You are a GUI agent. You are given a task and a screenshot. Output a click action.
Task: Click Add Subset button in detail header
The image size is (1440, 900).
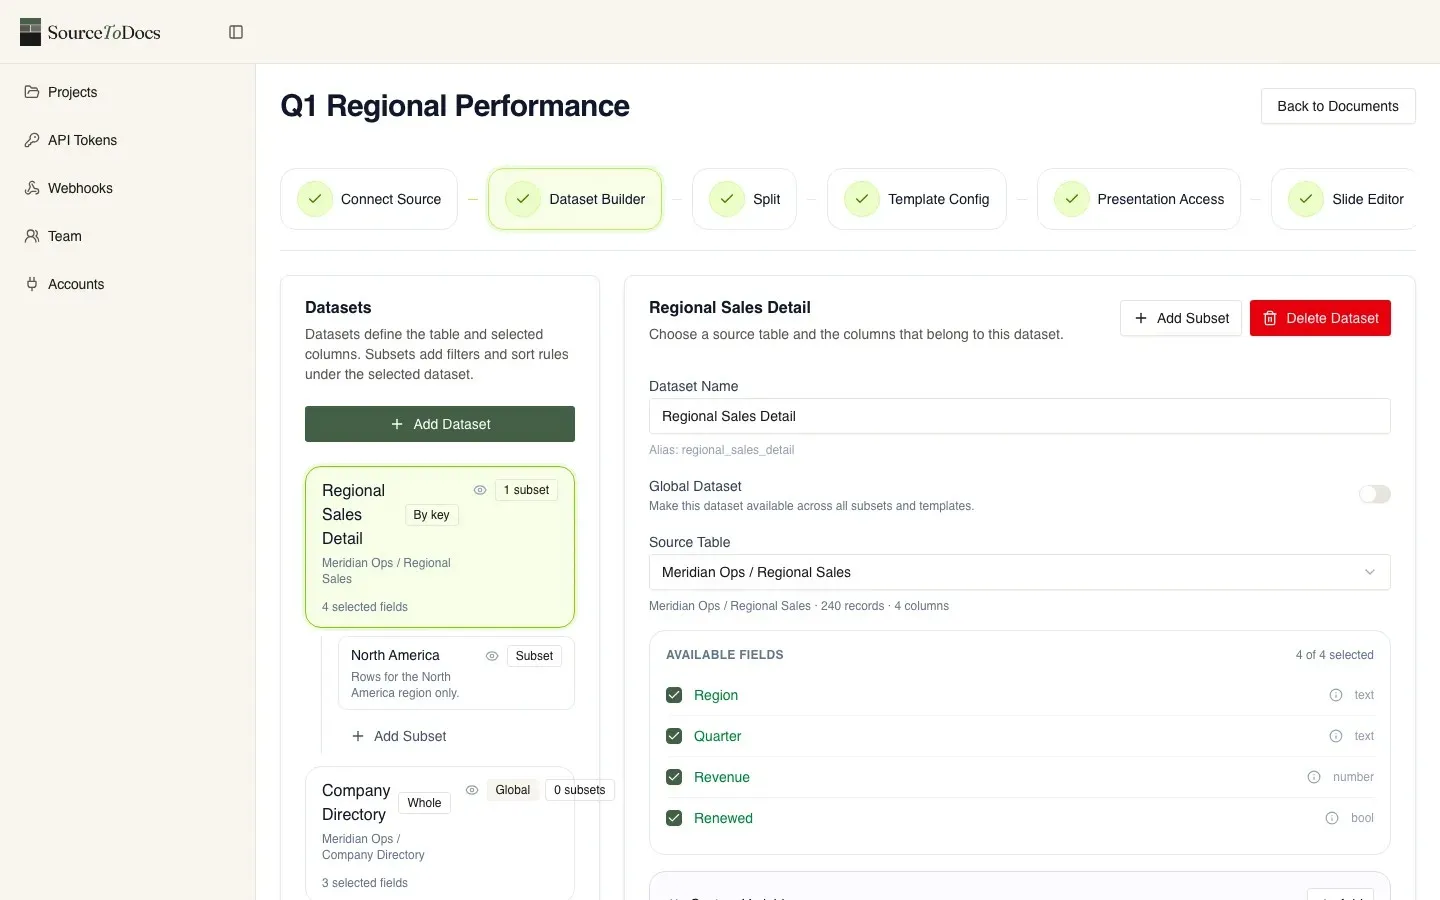point(1181,318)
